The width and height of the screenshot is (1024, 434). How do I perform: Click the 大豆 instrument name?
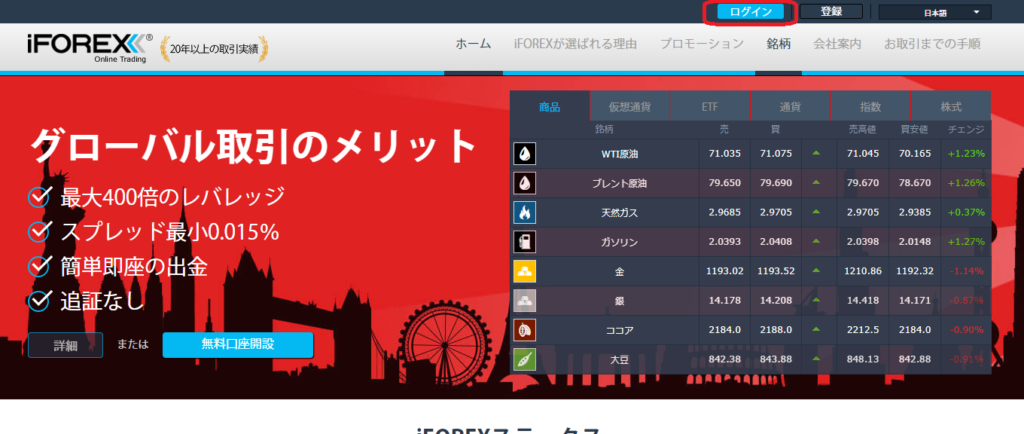[x=619, y=360]
